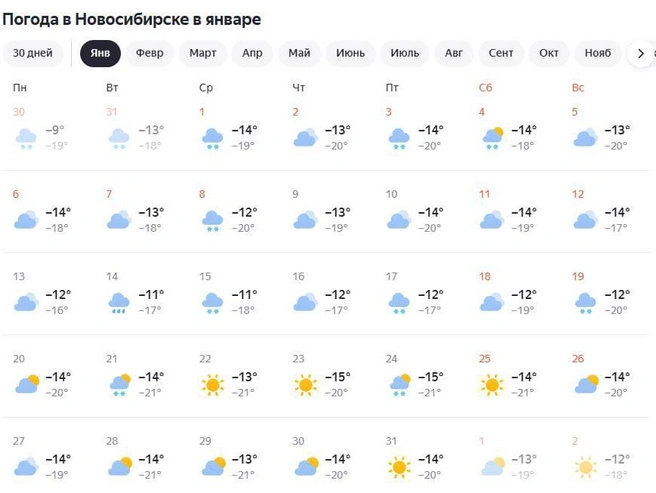The width and height of the screenshot is (656, 493).
Task: Click the partly cloudy icon for January 28
Action: 120,467
